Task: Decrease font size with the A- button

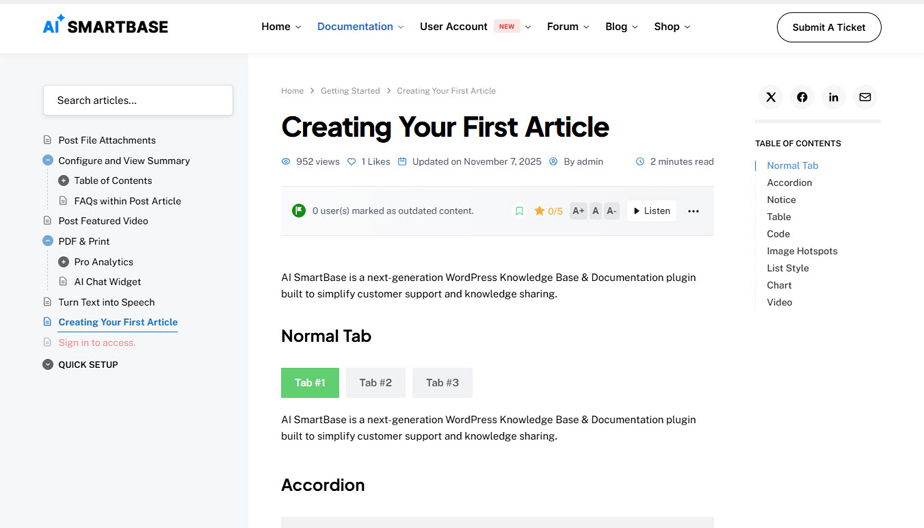Action: pyautogui.click(x=611, y=211)
